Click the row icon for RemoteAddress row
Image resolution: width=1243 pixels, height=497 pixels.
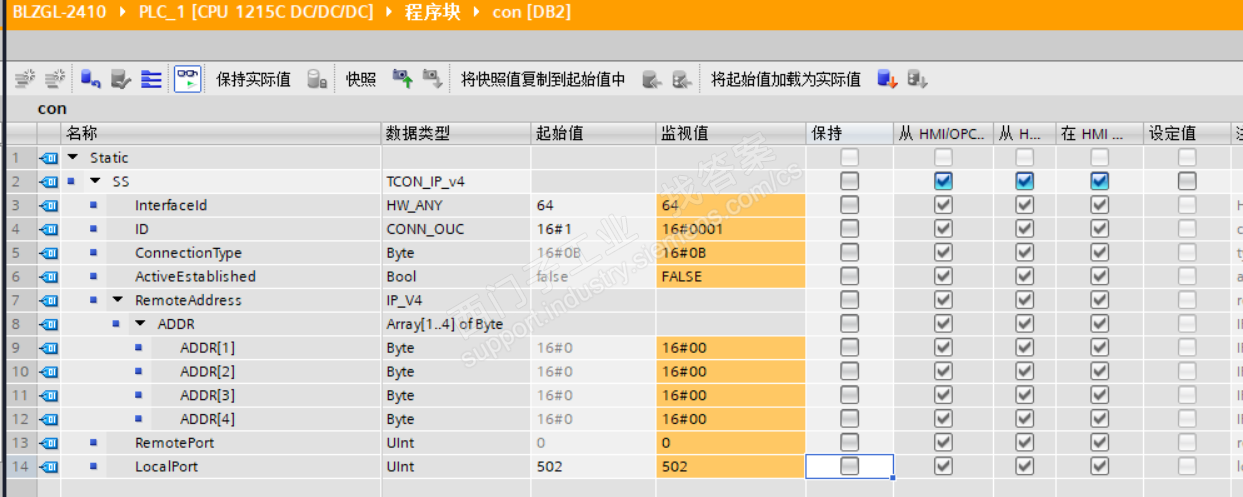pos(48,300)
